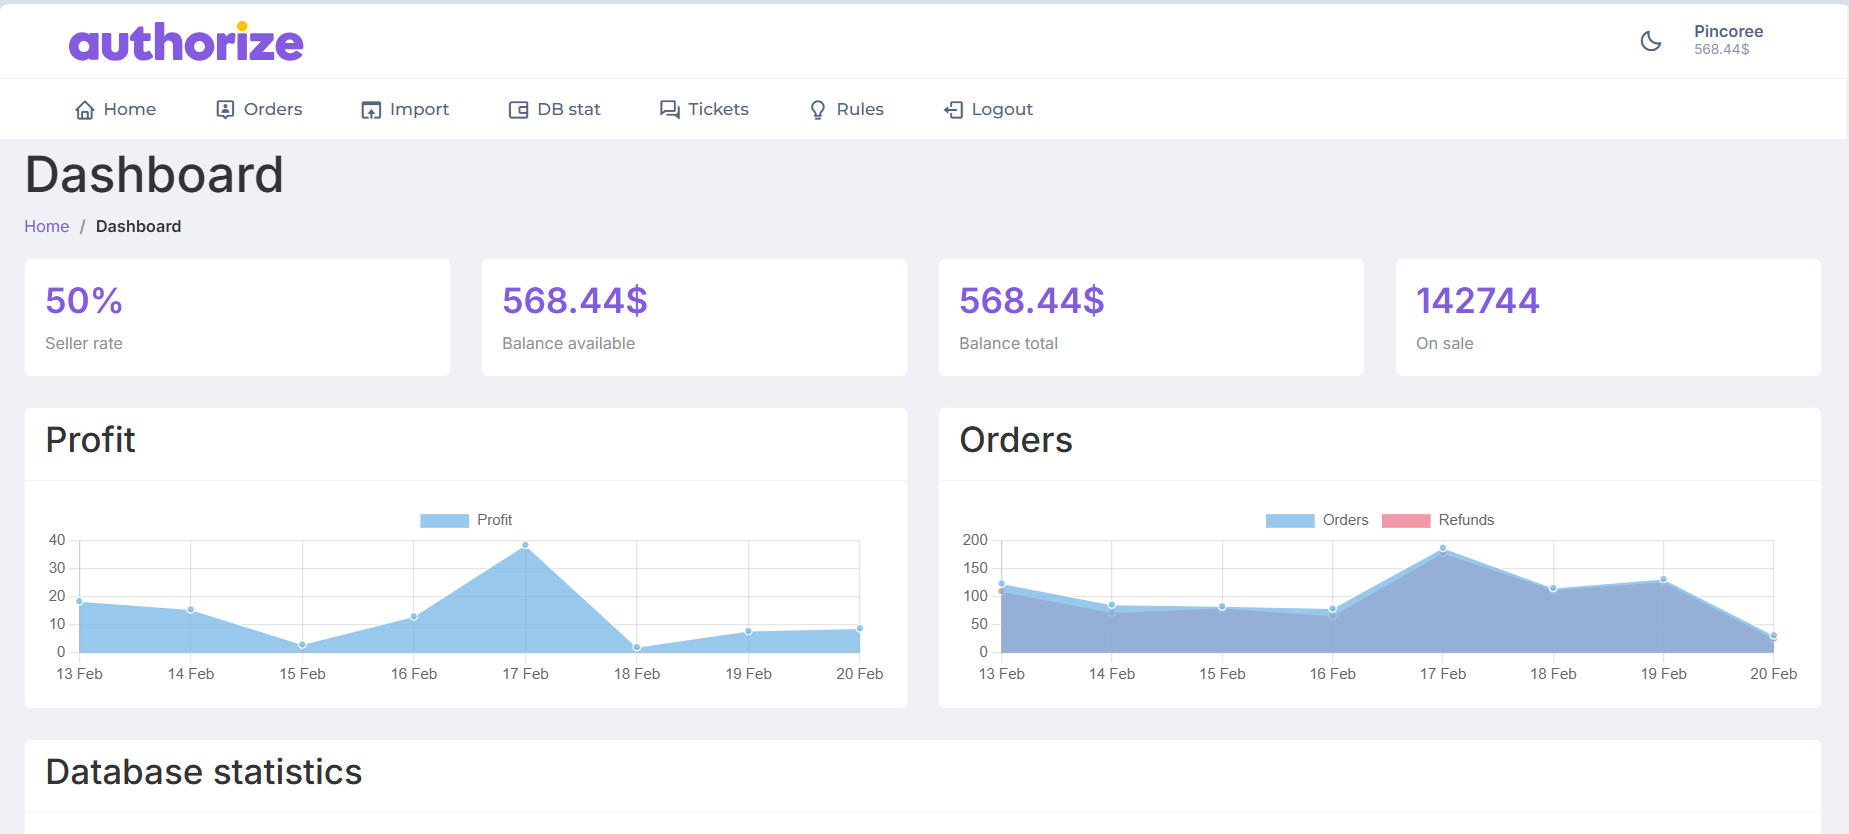
Task: Click the Logout arrow icon
Action: [x=953, y=110]
